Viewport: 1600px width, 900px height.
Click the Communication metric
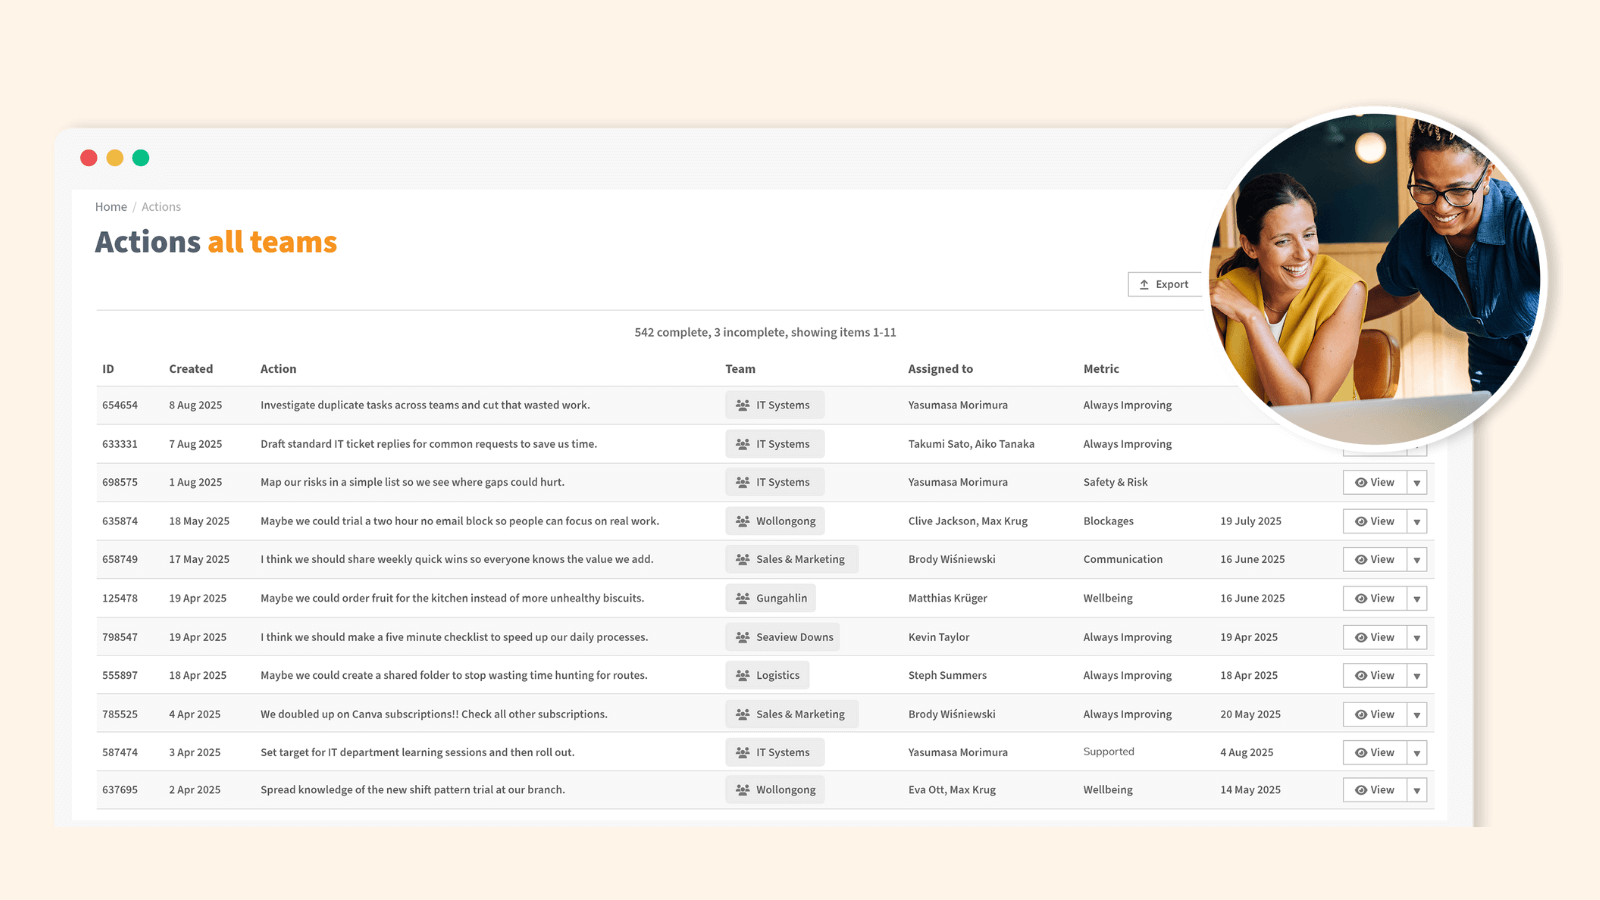point(1123,559)
